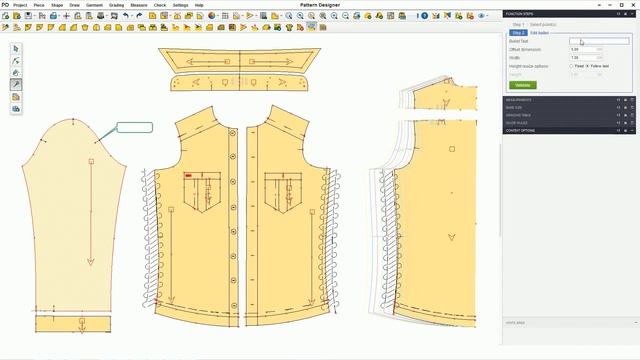Click the first icon in second toolbar row

(x=6, y=27)
